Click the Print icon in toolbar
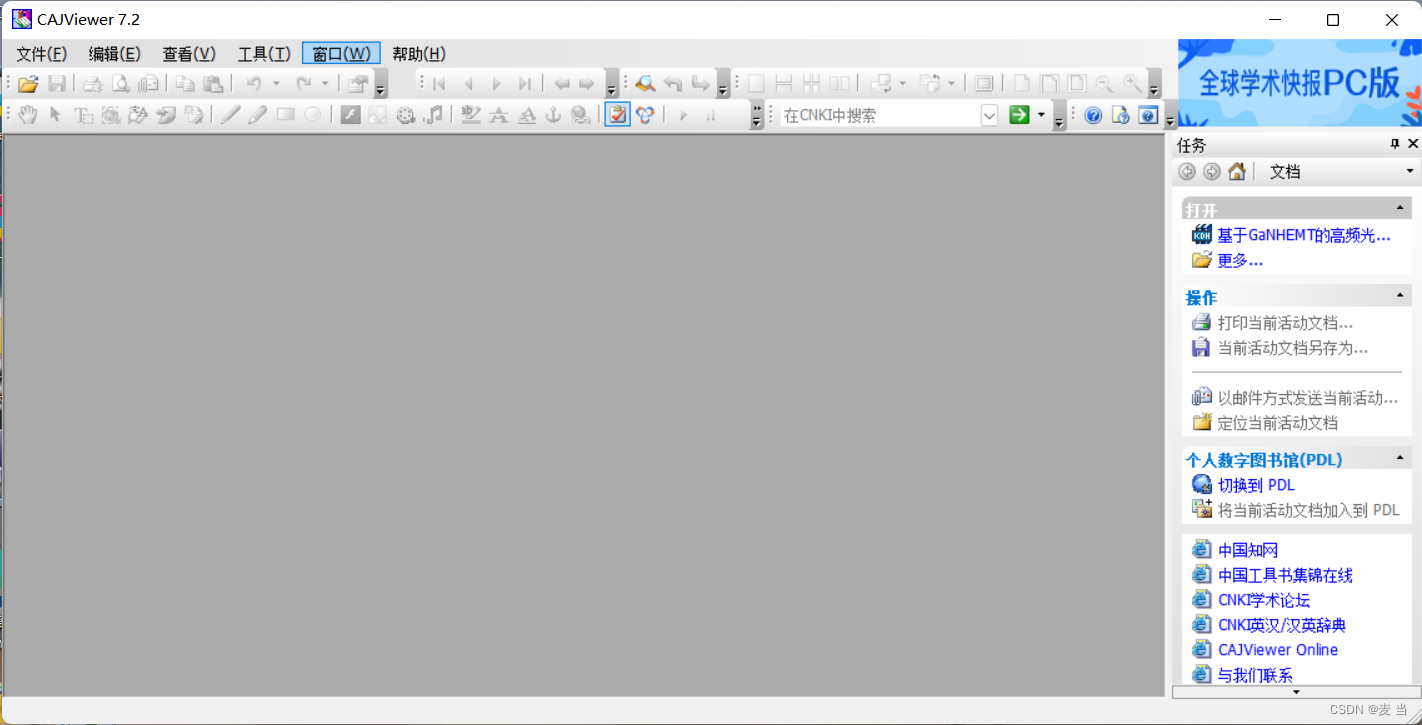 pos(93,84)
